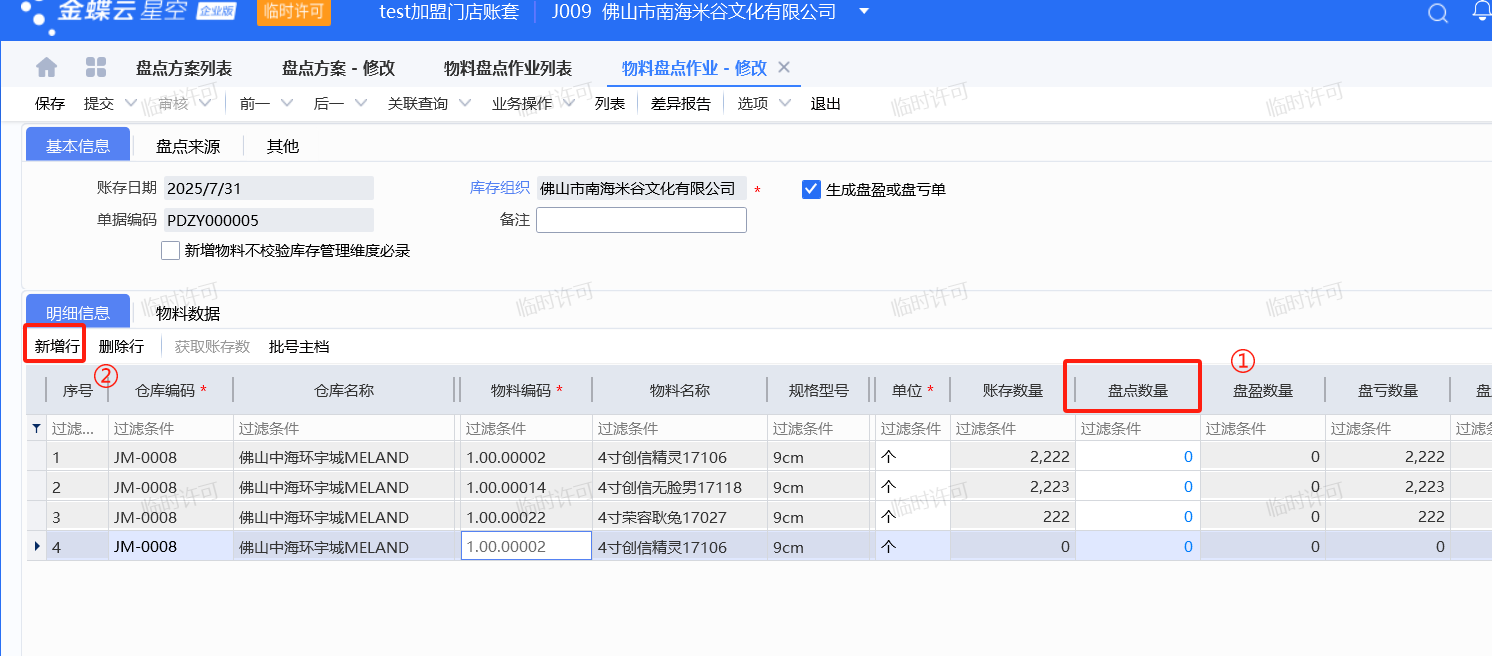The image size is (1492, 656).
Task: Toggle 生成盘盈或盘亏单 checkbox
Action: [811, 189]
